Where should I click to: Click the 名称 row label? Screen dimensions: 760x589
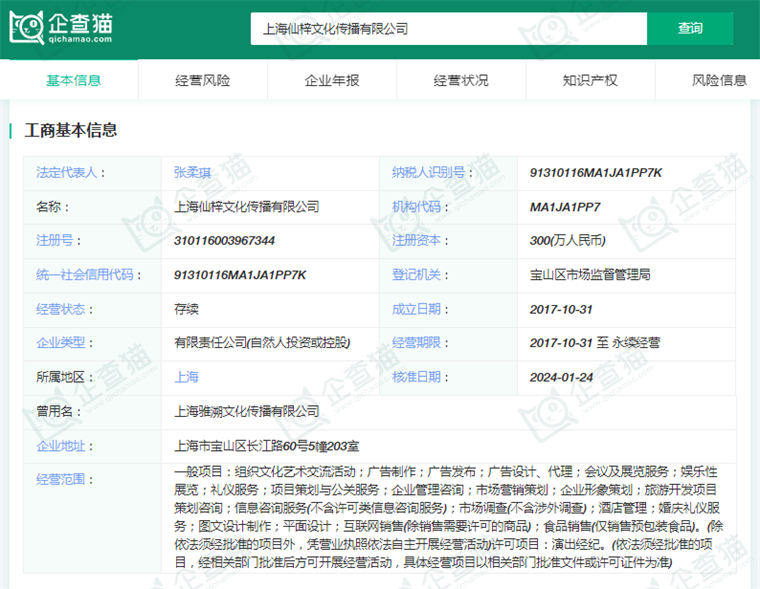(48, 207)
